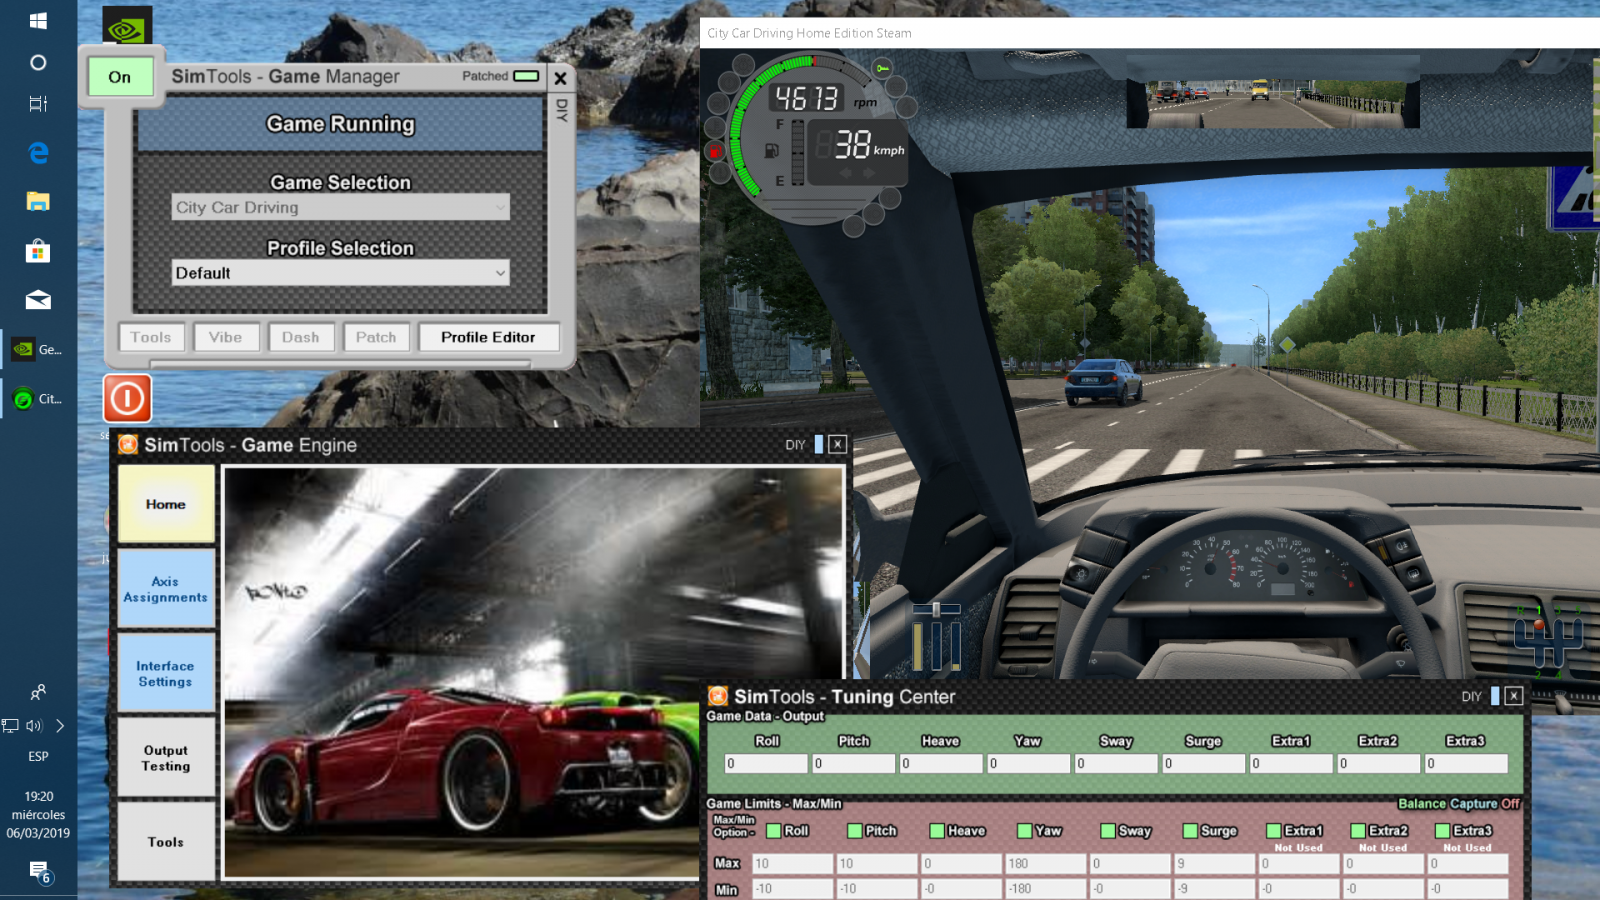Open the Profile Selection dropdown

(340, 273)
